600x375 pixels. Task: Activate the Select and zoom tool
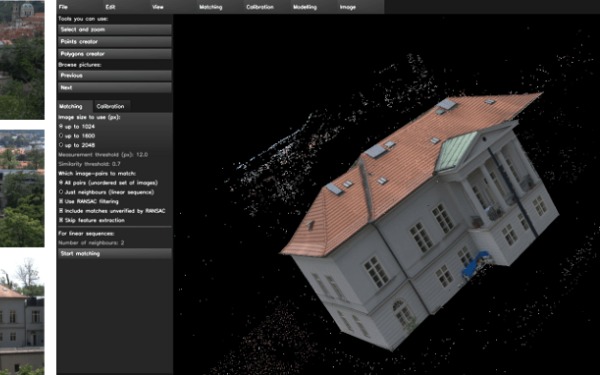(115, 29)
